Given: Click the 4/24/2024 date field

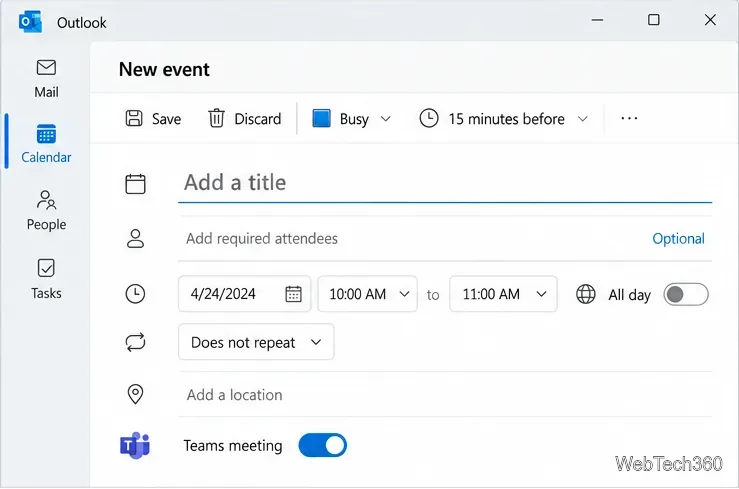Looking at the screenshot, I should pyautogui.click(x=244, y=294).
